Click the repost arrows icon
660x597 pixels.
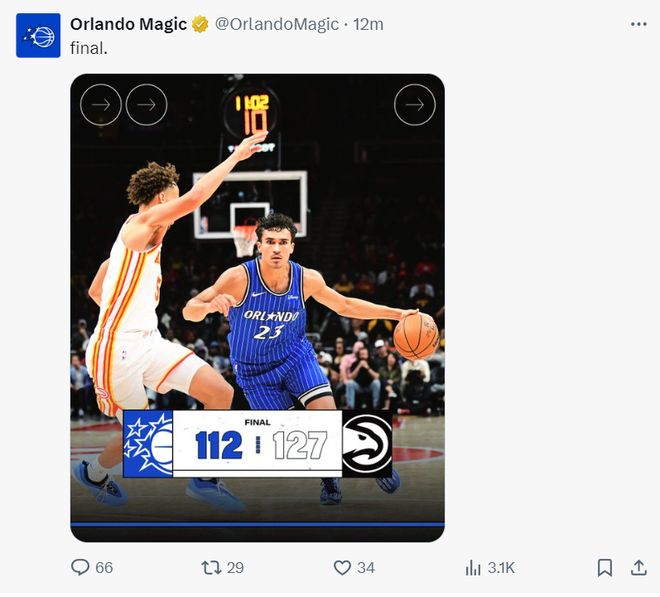tap(211, 567)
